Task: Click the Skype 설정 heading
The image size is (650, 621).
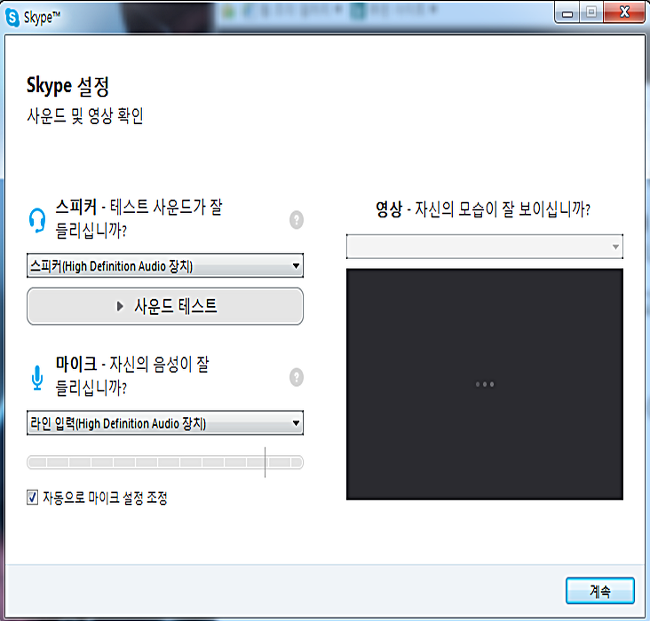Action: click(68, 86)
